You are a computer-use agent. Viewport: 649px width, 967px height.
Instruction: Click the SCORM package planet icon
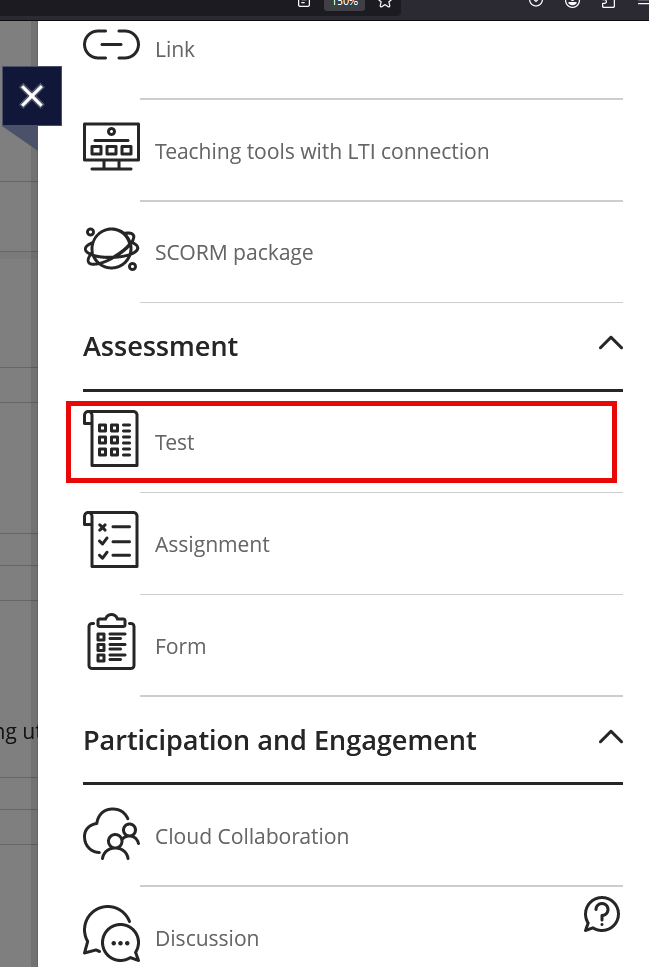coord(111,249)
